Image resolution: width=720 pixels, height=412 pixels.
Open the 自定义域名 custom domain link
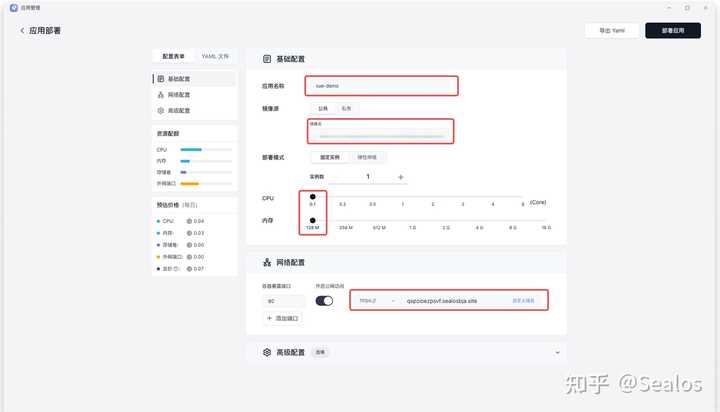[x=523, y=301]
